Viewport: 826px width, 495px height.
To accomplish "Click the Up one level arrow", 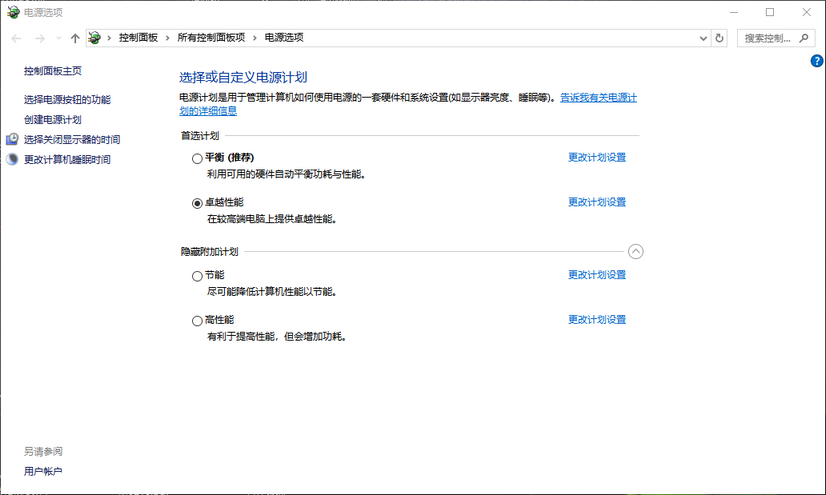I will (x=75, y=38).
